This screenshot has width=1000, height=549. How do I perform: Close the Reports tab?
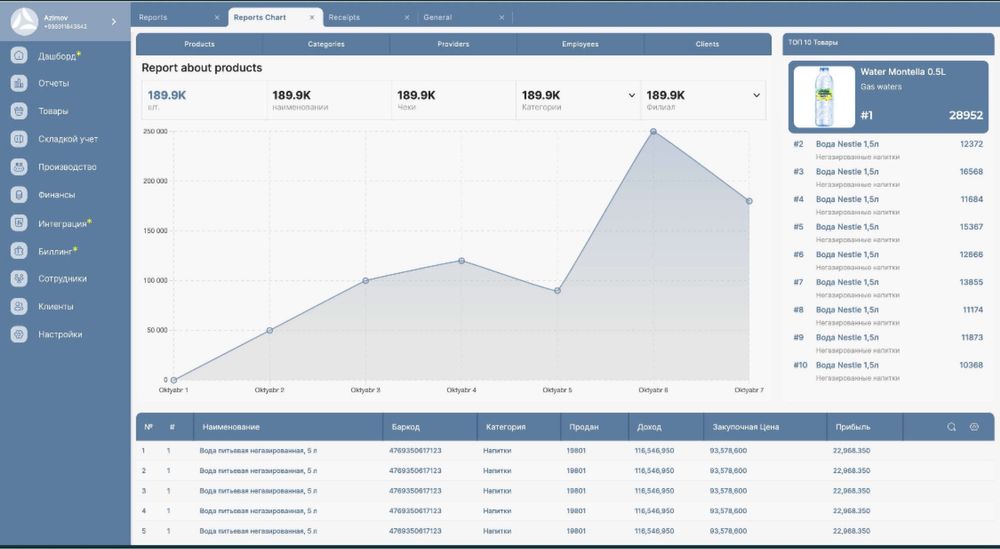tap(217, 17)
